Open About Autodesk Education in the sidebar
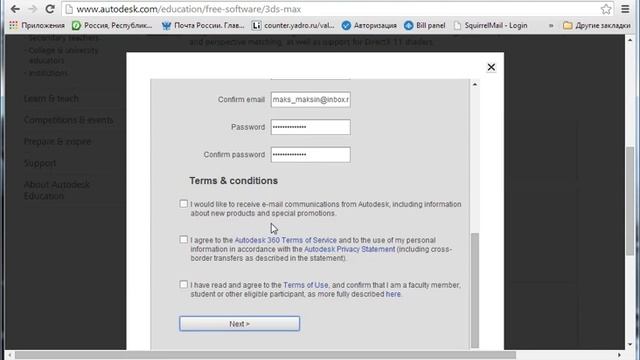The width and height of the screenshot is (640, 360). coord(57,190)
